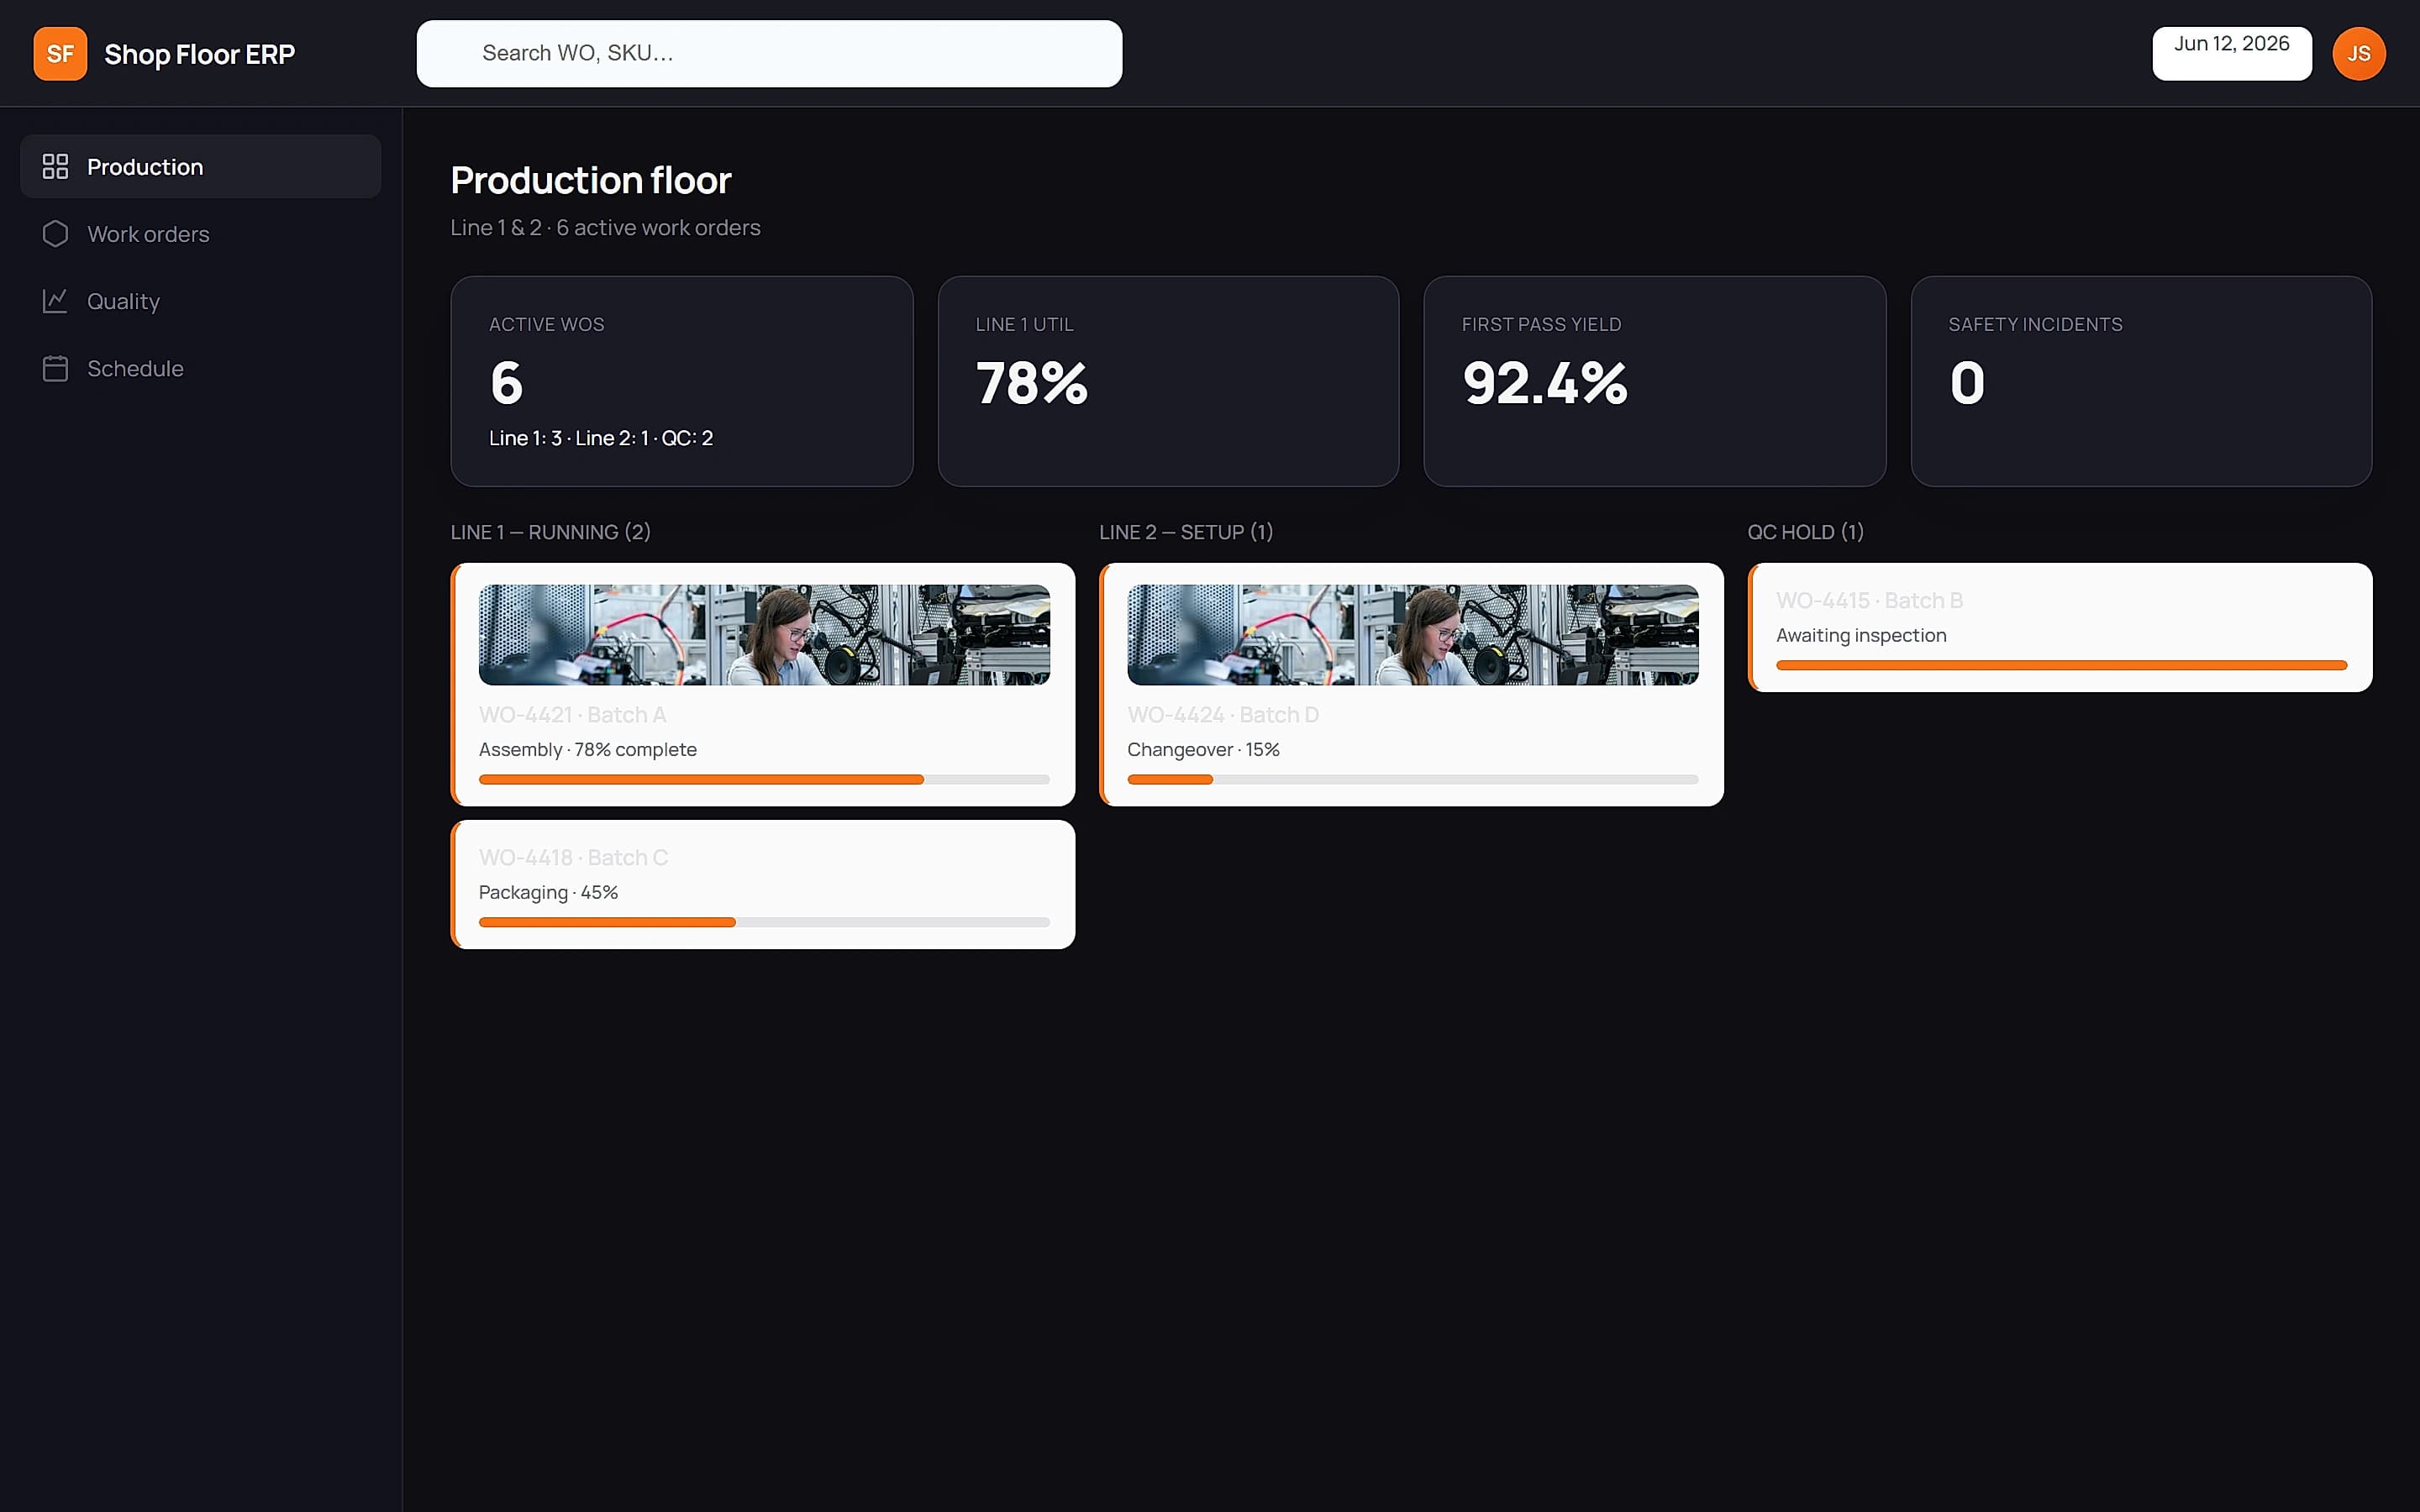Click the Production grid icon in sidebar
This screenshot has width=2420, height=1512.
click(55, 166)
